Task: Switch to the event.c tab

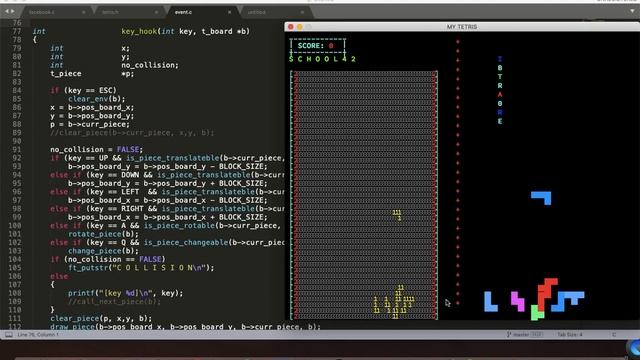Action: [x=183, y=12]
